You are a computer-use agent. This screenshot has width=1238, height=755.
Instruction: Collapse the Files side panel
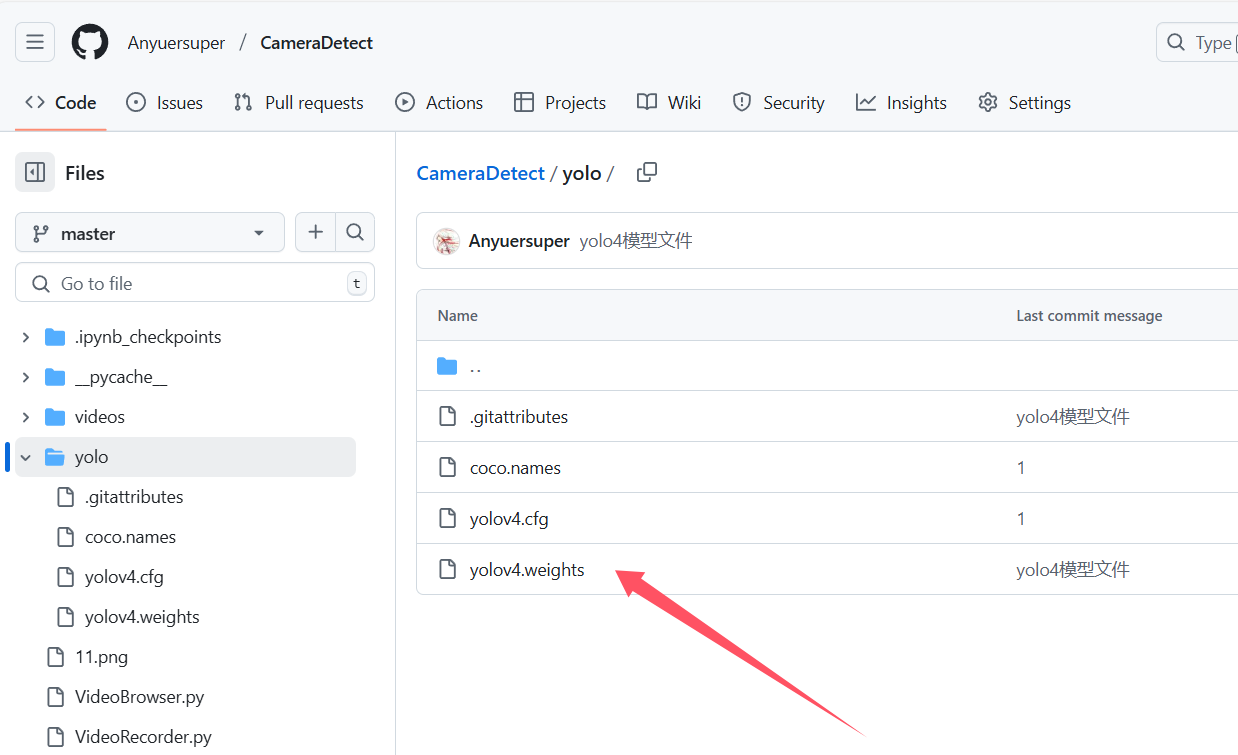click(x=35, y=173)
